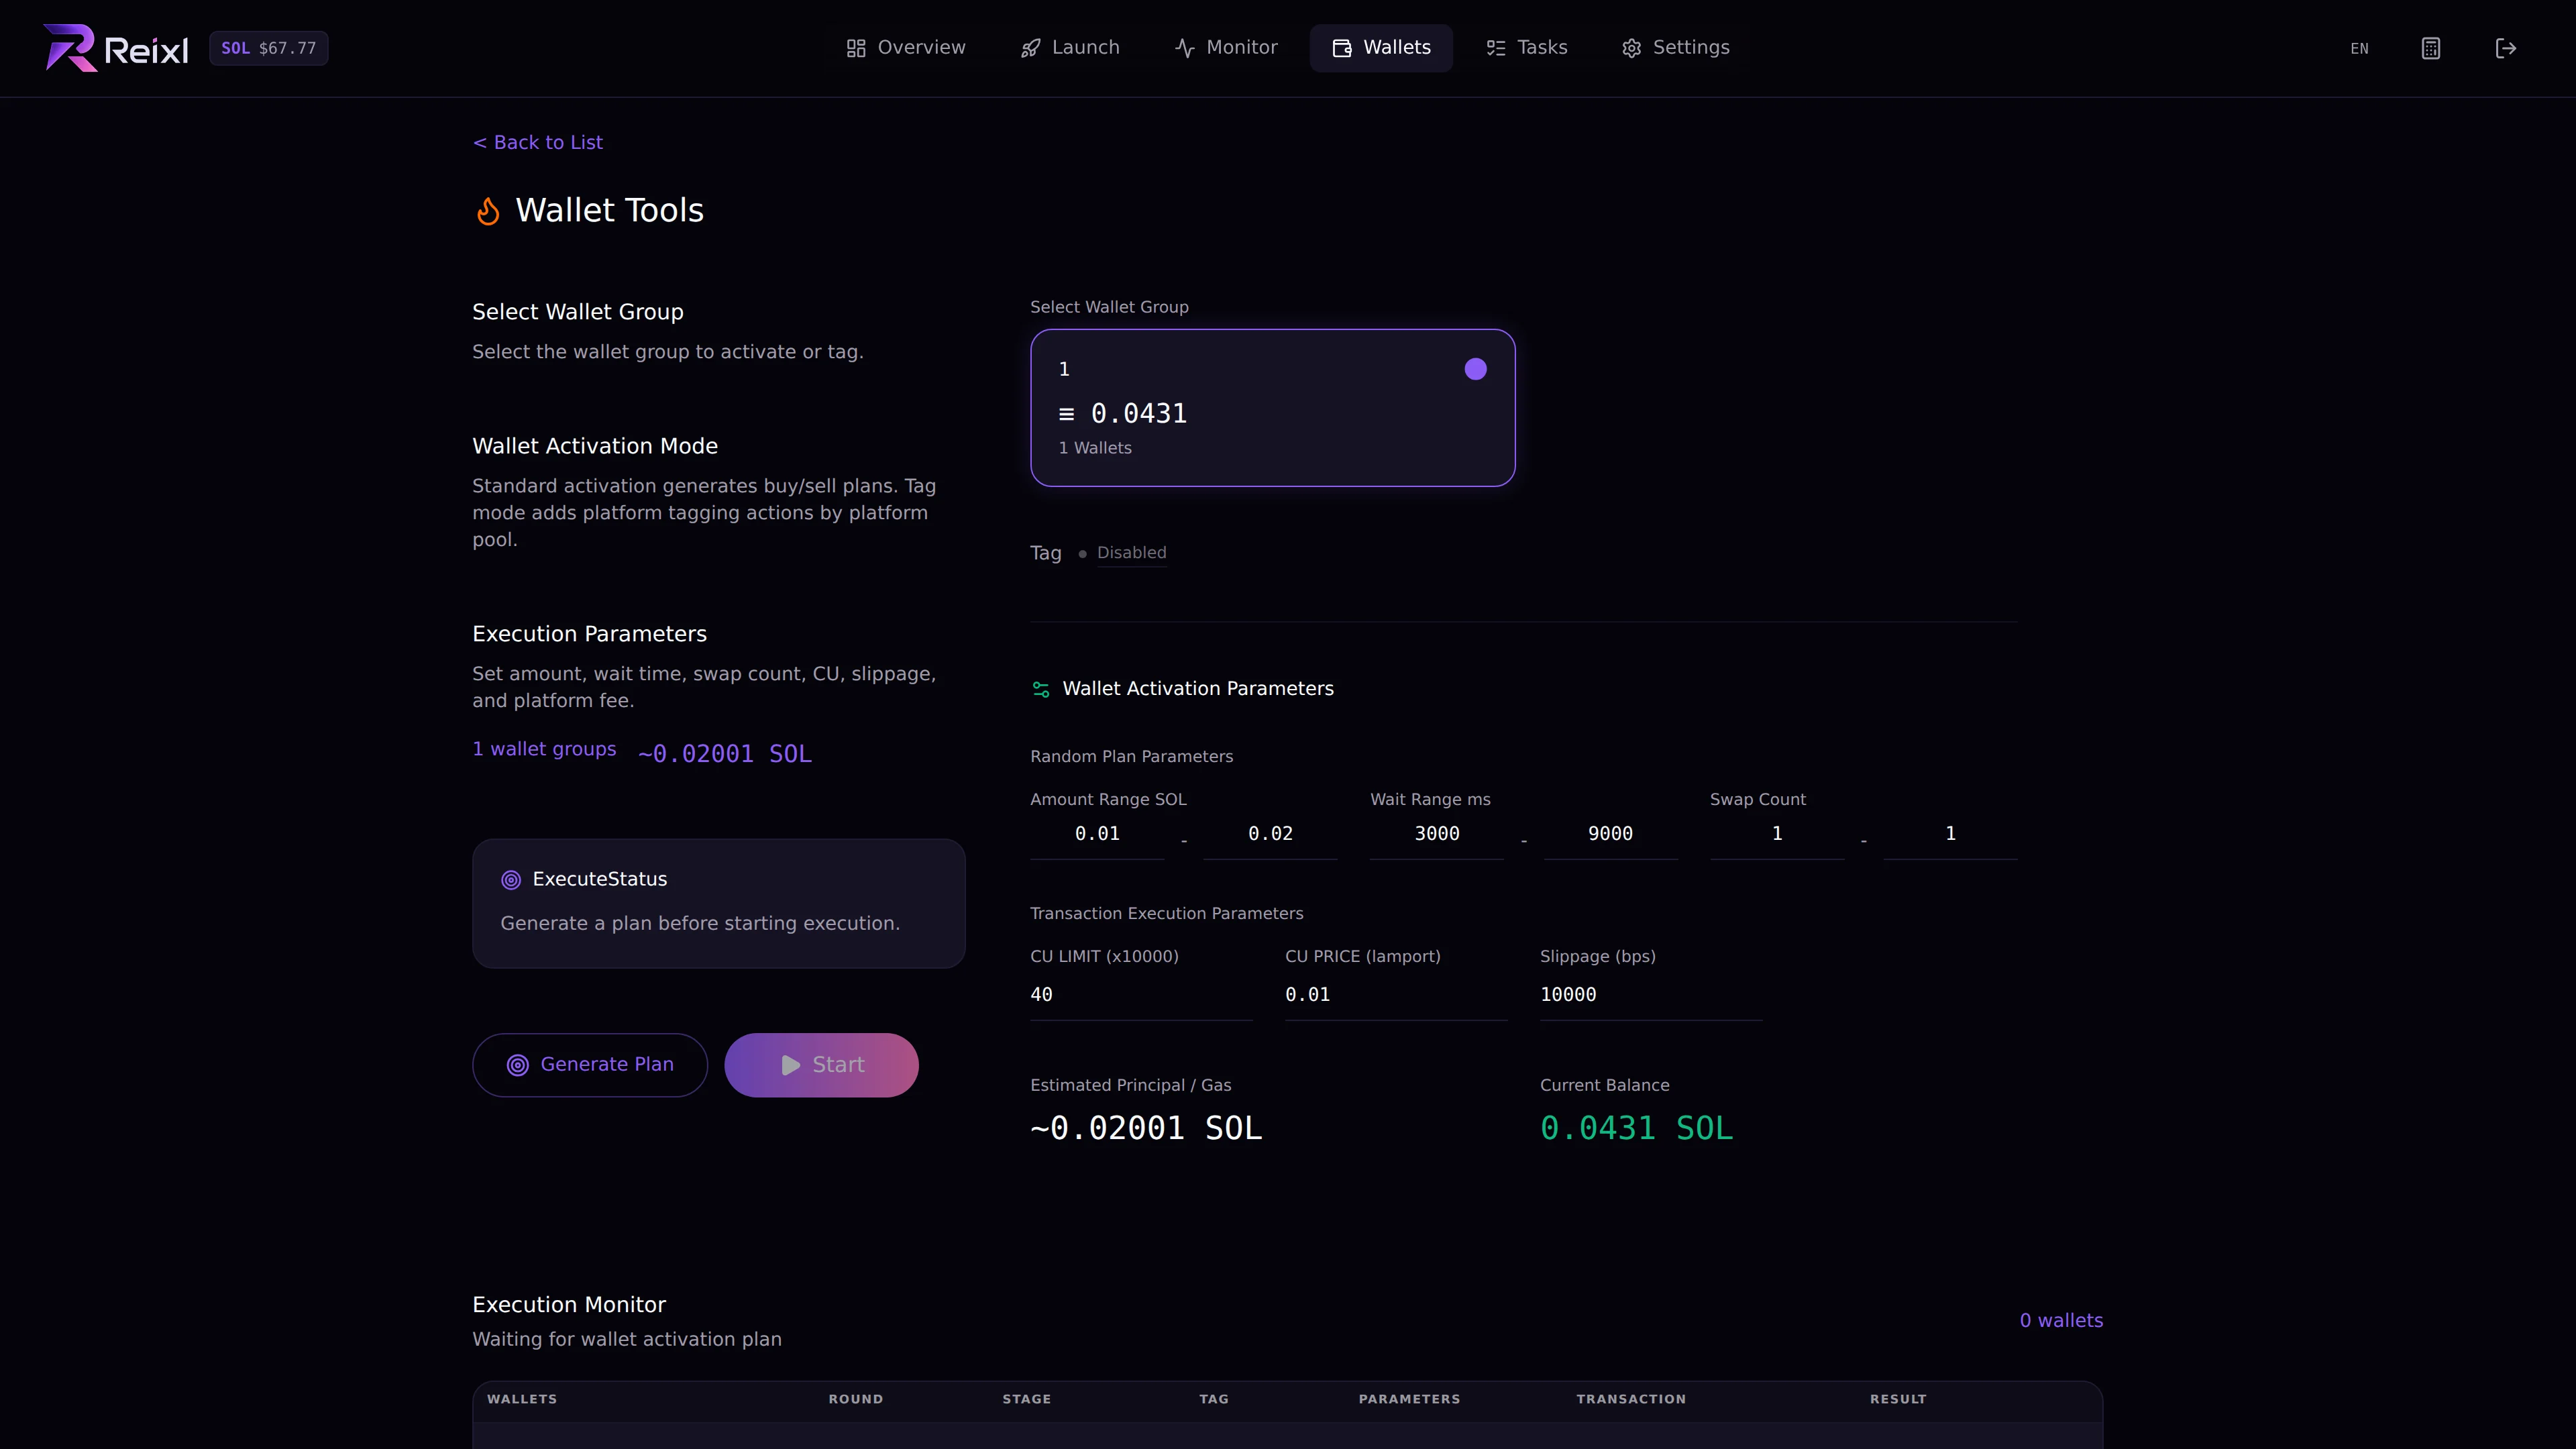2576x1449 pixels.
Task: Click the STAGE column header
Action: 1027,1399
